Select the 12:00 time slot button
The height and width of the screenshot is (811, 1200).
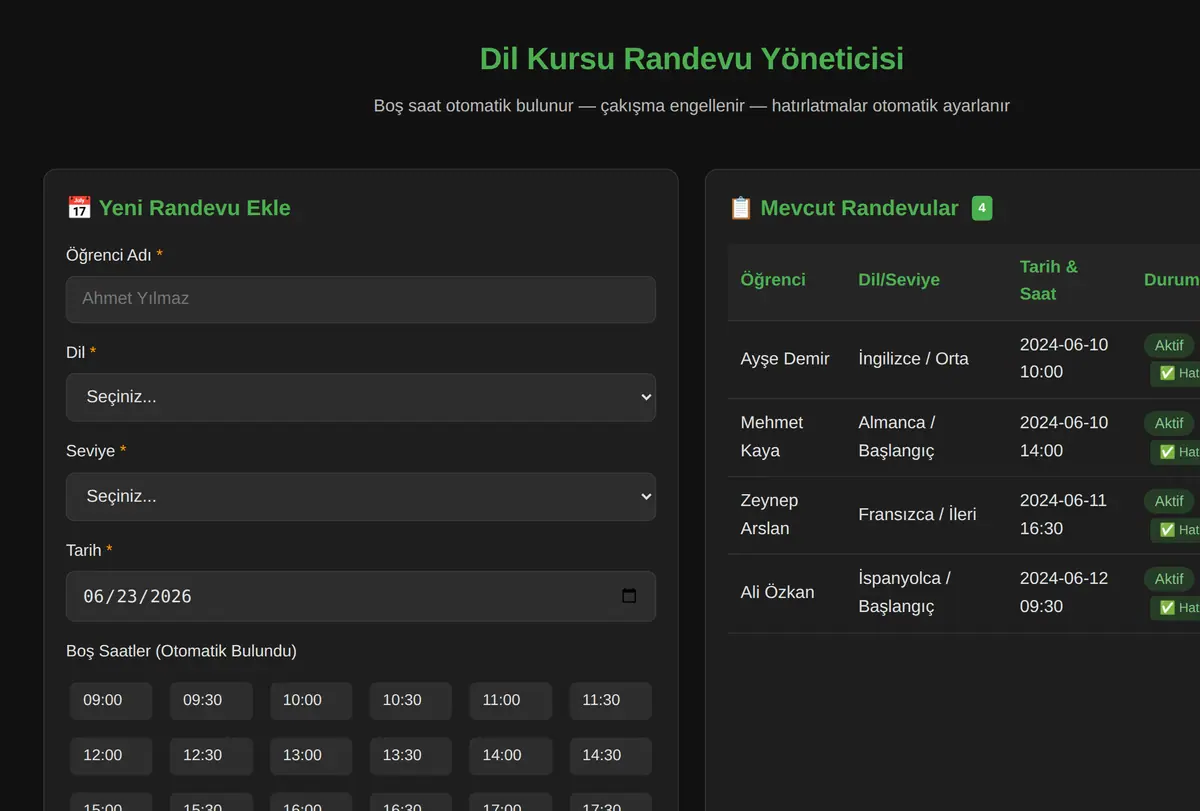(111, 755)
